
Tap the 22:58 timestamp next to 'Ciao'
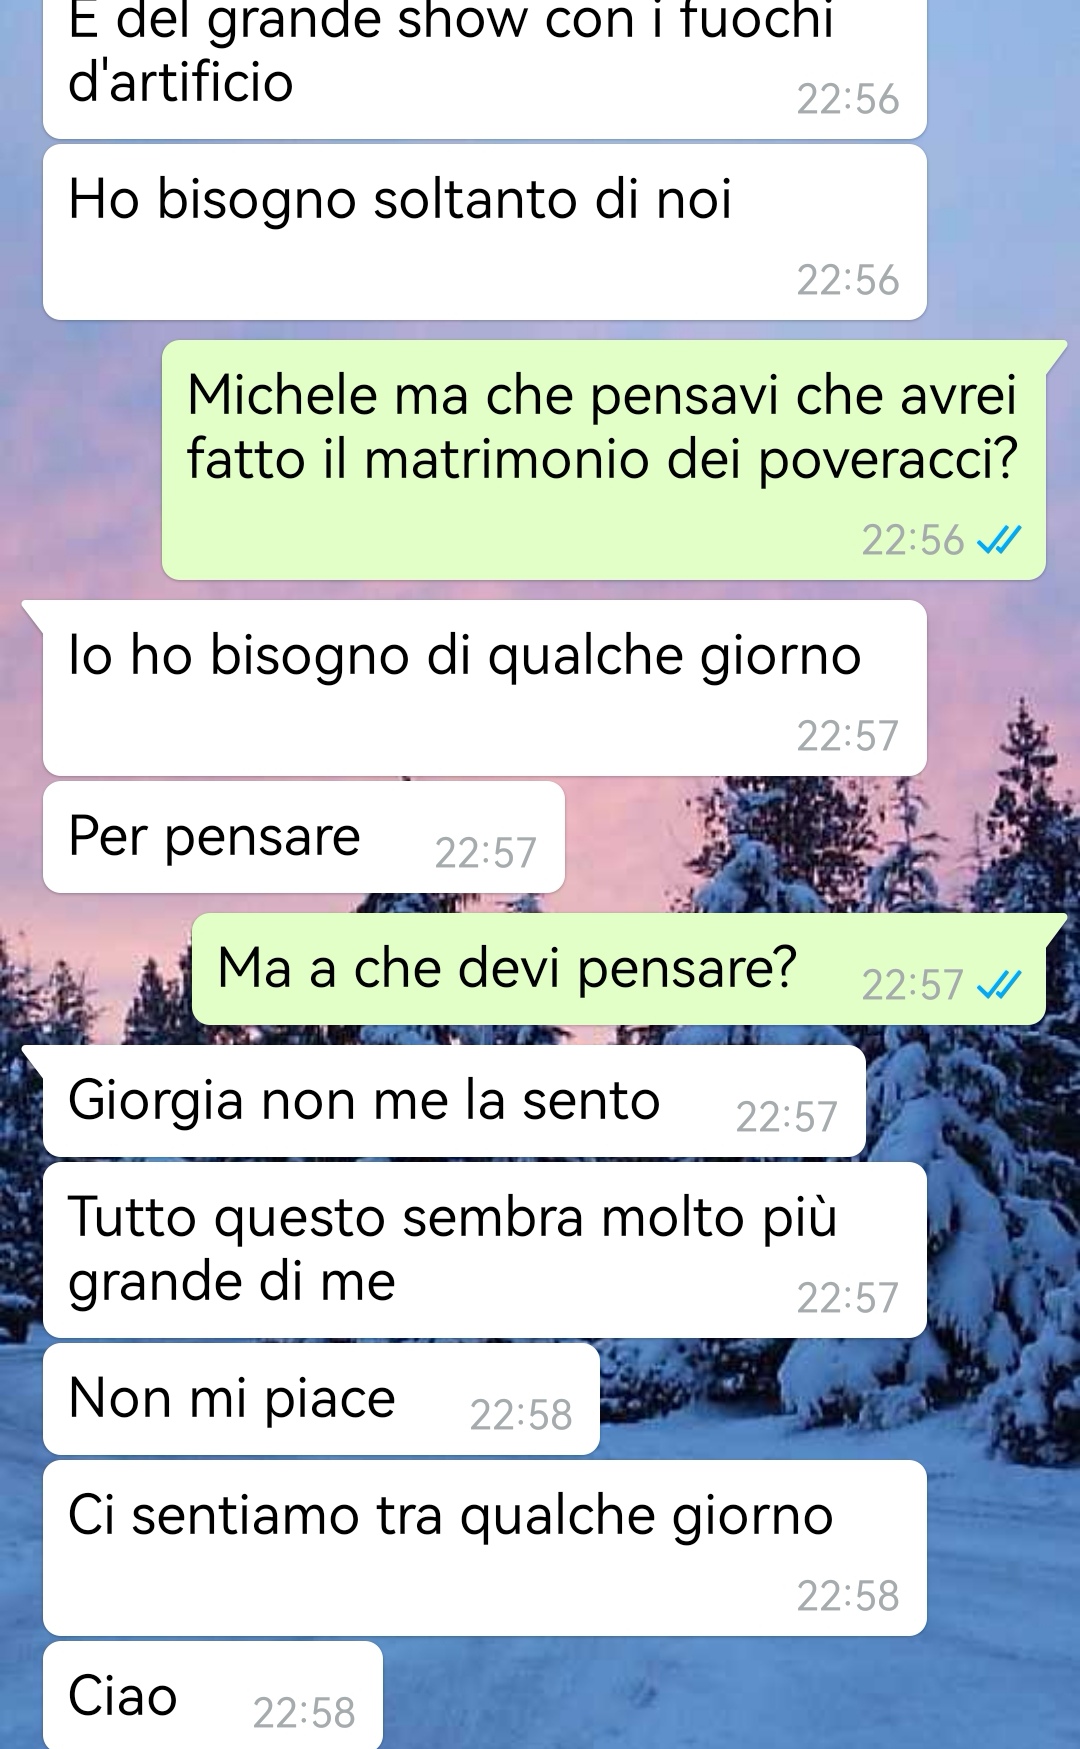coord(304,1713)
